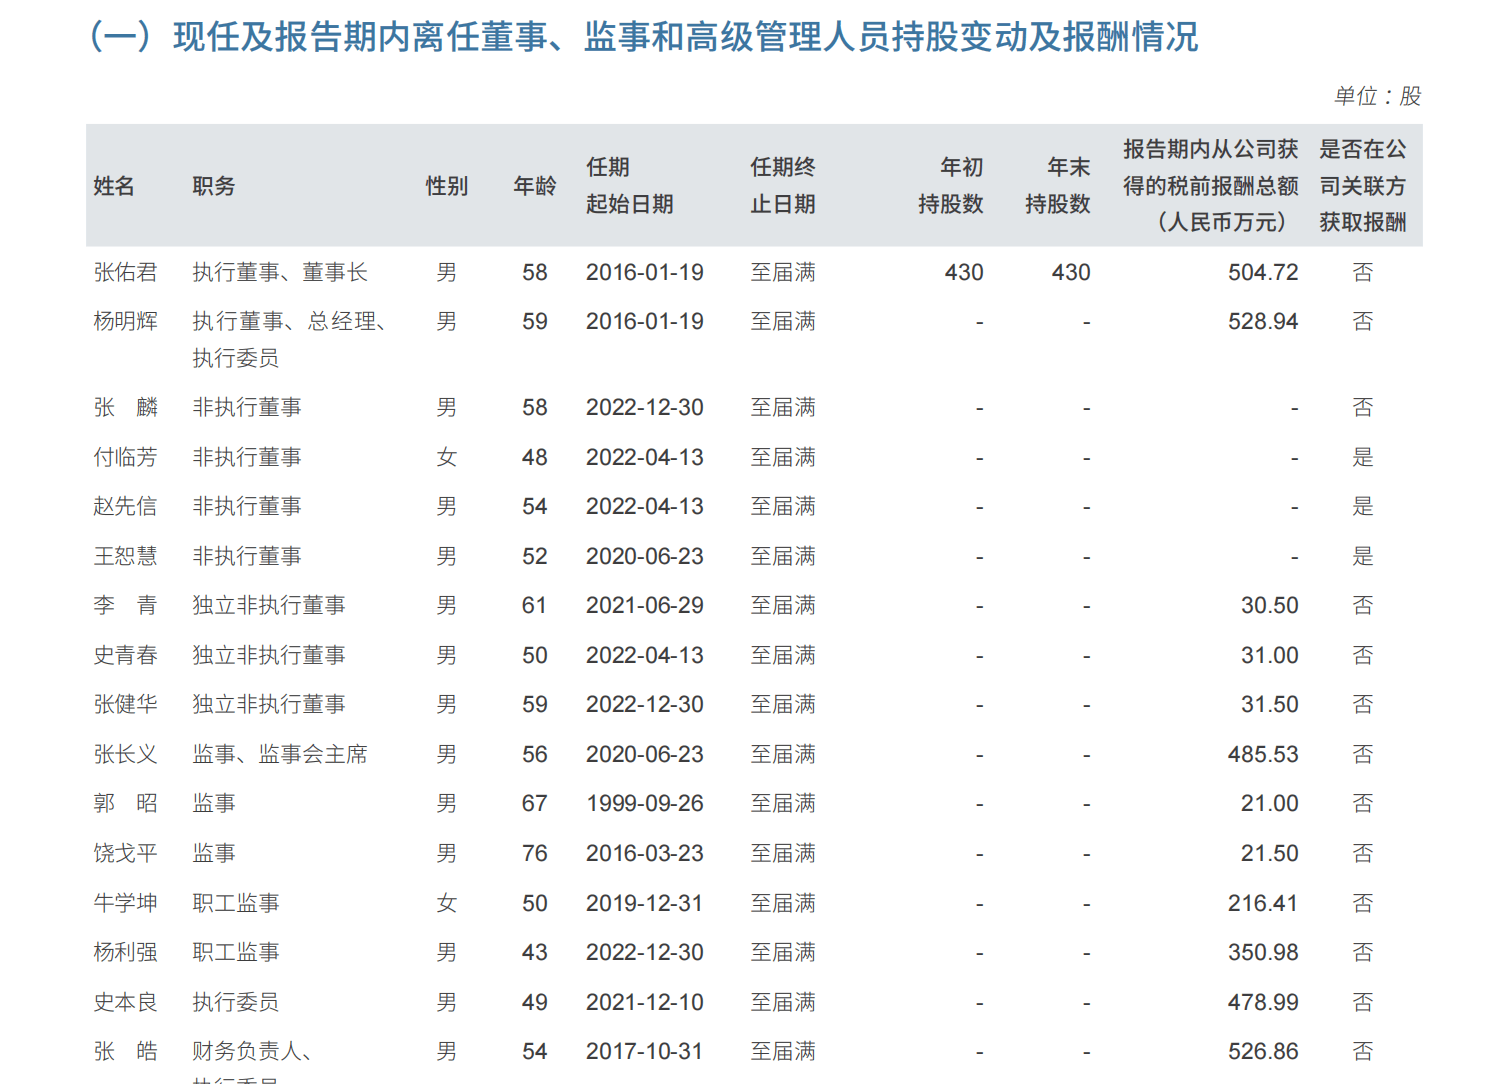This screenshot has height=1084, width=1502.
Task: Click the 报告期内从公司获得的税前报酬总额 header
Action: (x=1211, y=186)
